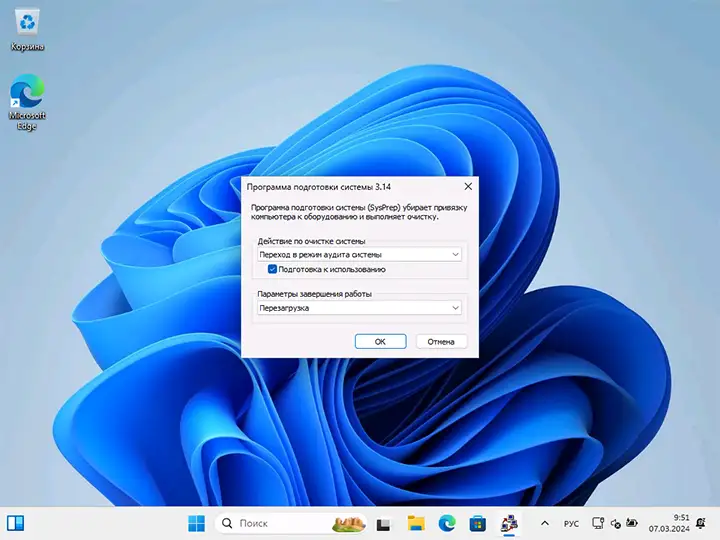Show hidden system tray icons chevron
720x540 pixels.
pyautogui.click(x=545, y=523)
